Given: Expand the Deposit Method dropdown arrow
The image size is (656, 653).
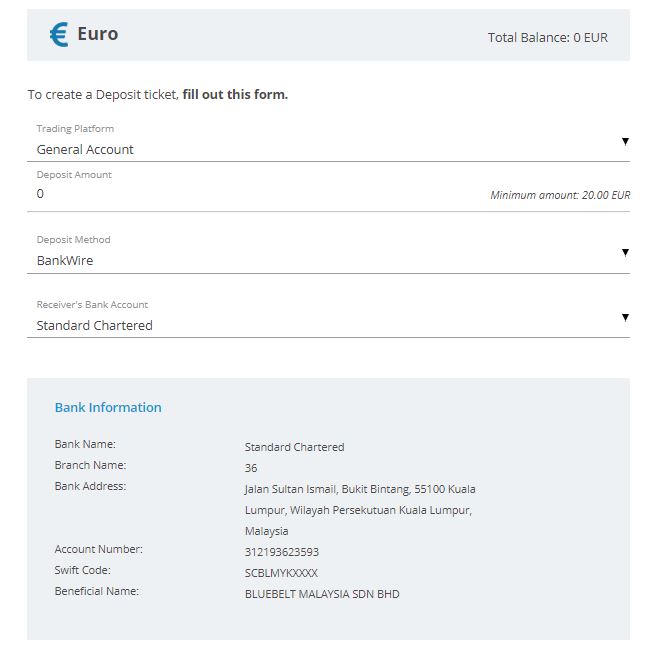Looking at the screenshot, I should 625,252.
